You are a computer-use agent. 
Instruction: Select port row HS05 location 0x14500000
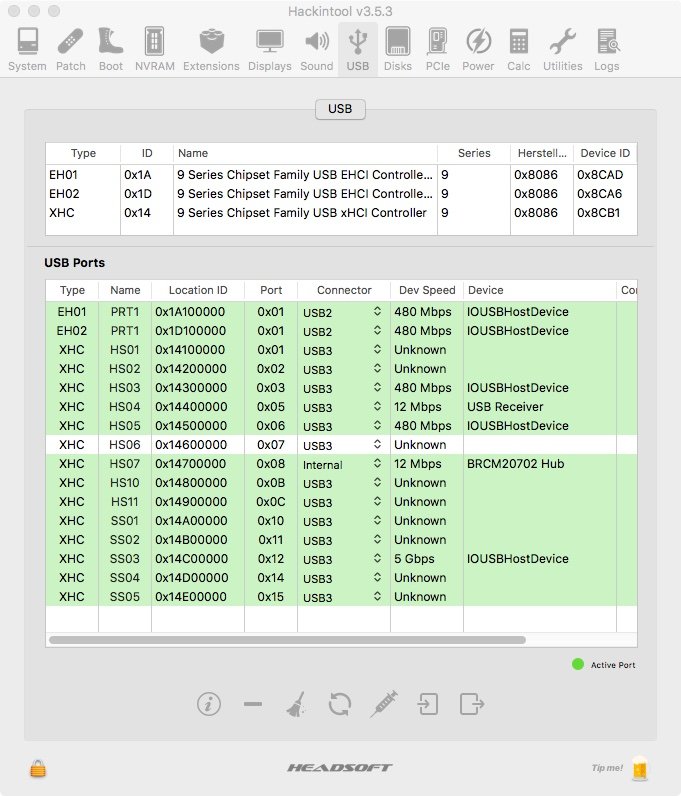[341, 425]
